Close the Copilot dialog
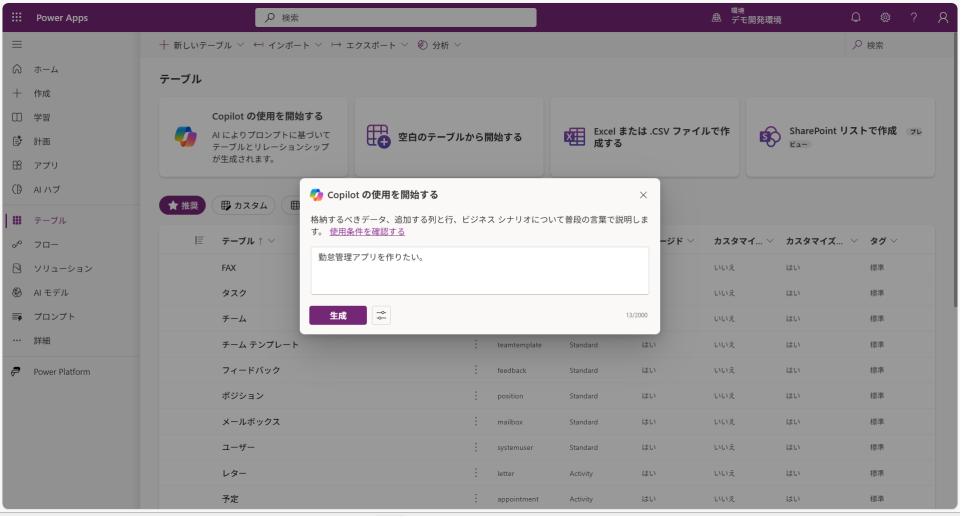Viewport: 960px width, 516px height. coord(643,195)
